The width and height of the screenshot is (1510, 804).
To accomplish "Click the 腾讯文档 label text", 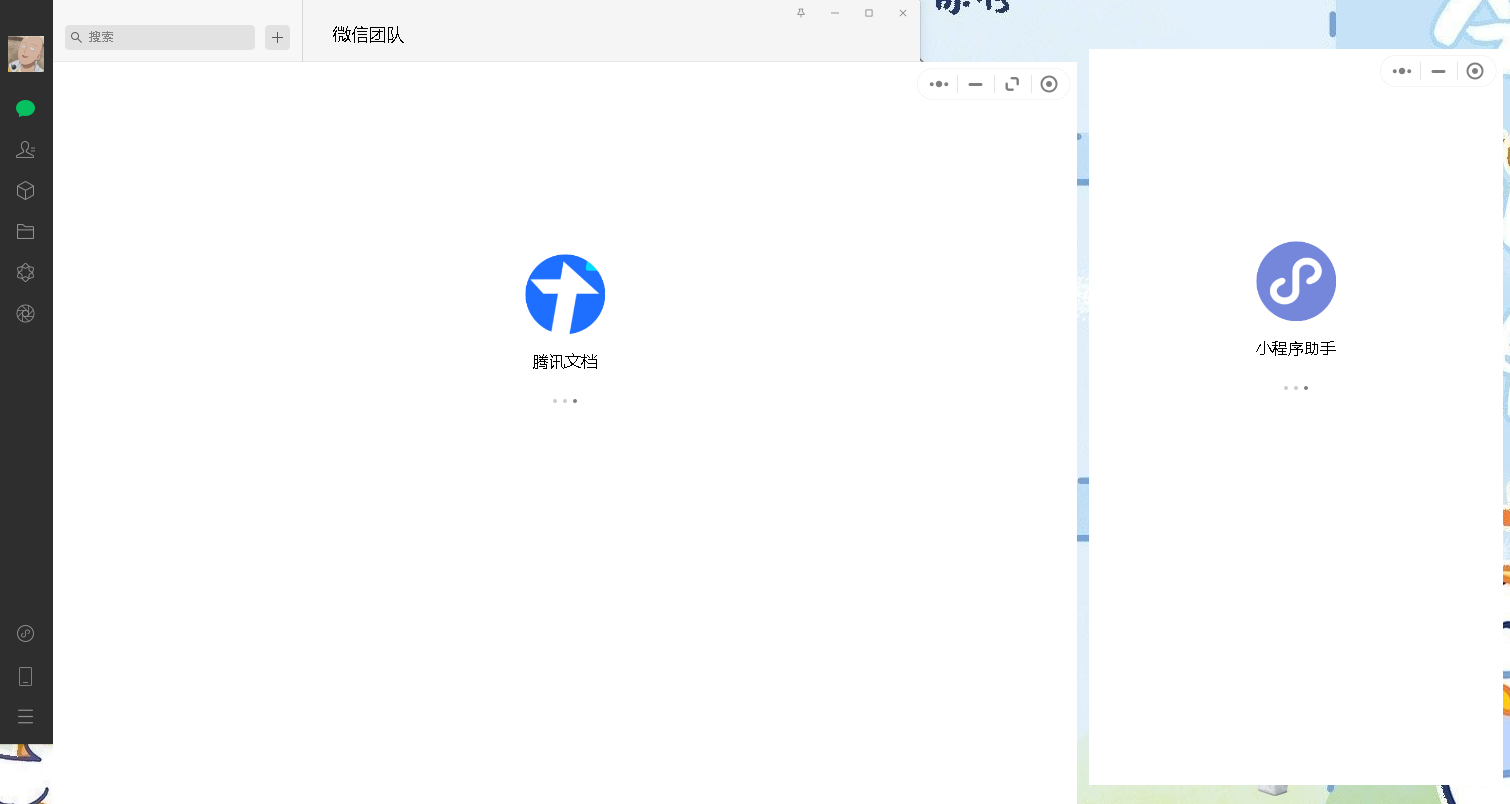I will pos(565,362).
